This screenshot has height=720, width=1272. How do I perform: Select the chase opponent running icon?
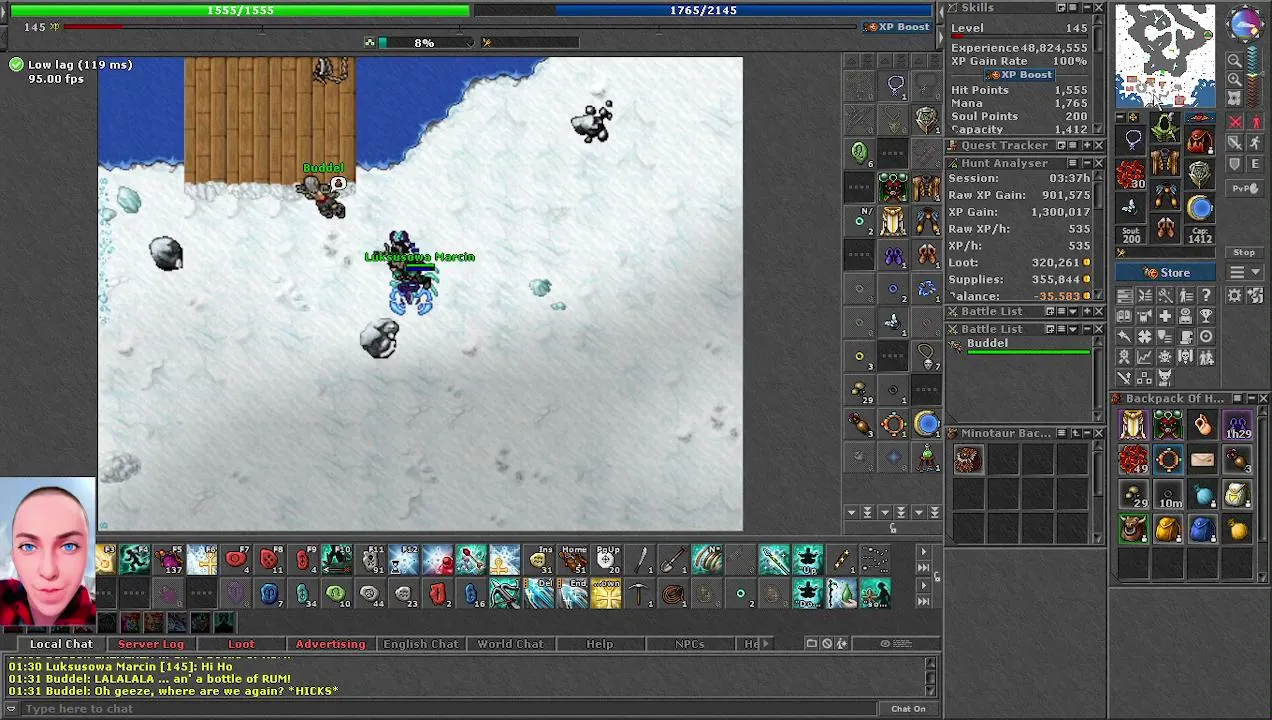tap(1255, 142)
